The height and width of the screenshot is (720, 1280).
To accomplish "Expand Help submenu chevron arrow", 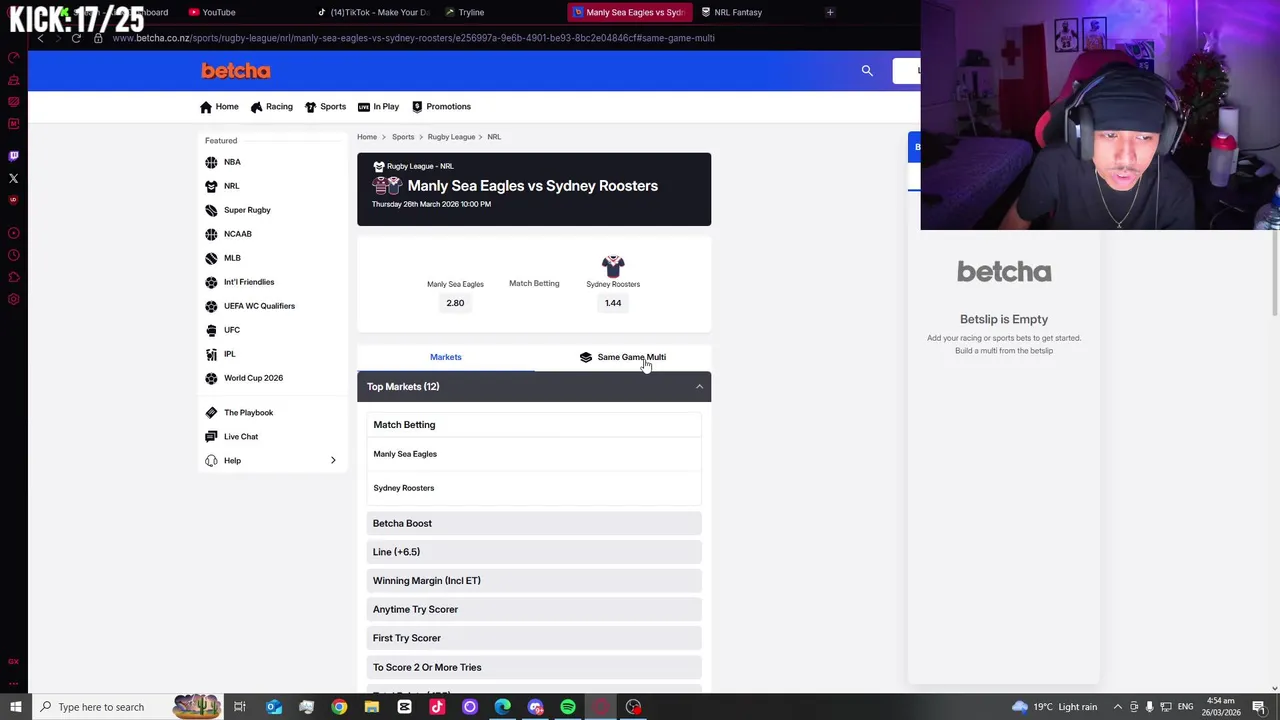I will (x=333, y=461).
